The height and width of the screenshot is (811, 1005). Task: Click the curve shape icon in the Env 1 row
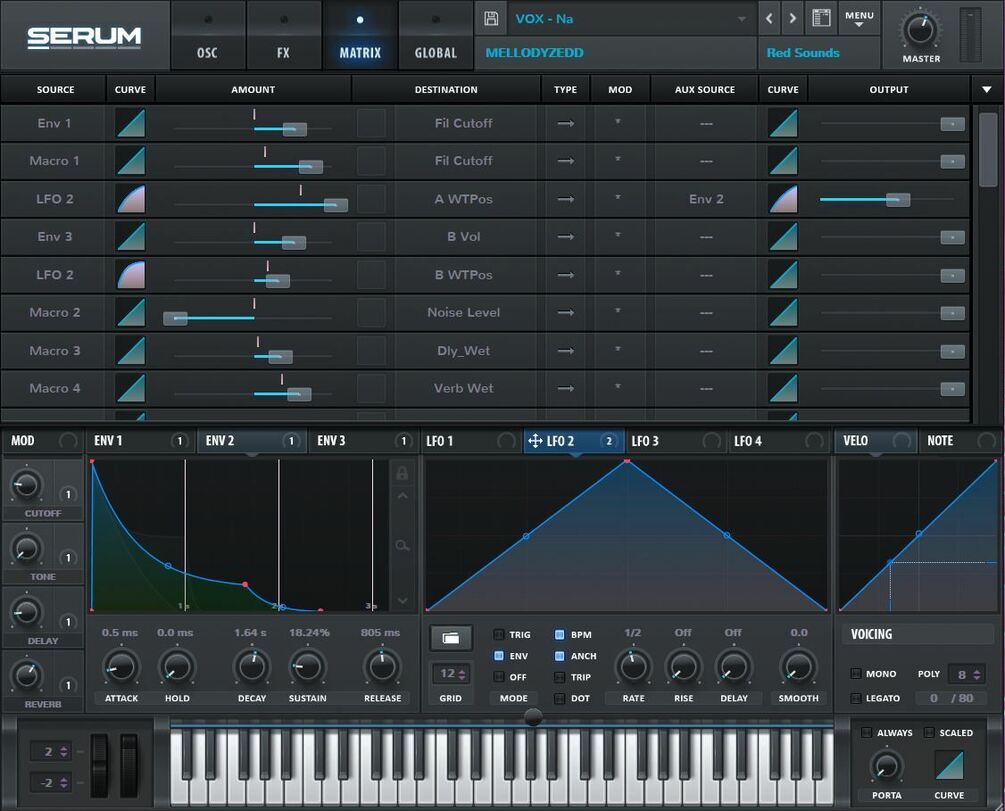131,123
